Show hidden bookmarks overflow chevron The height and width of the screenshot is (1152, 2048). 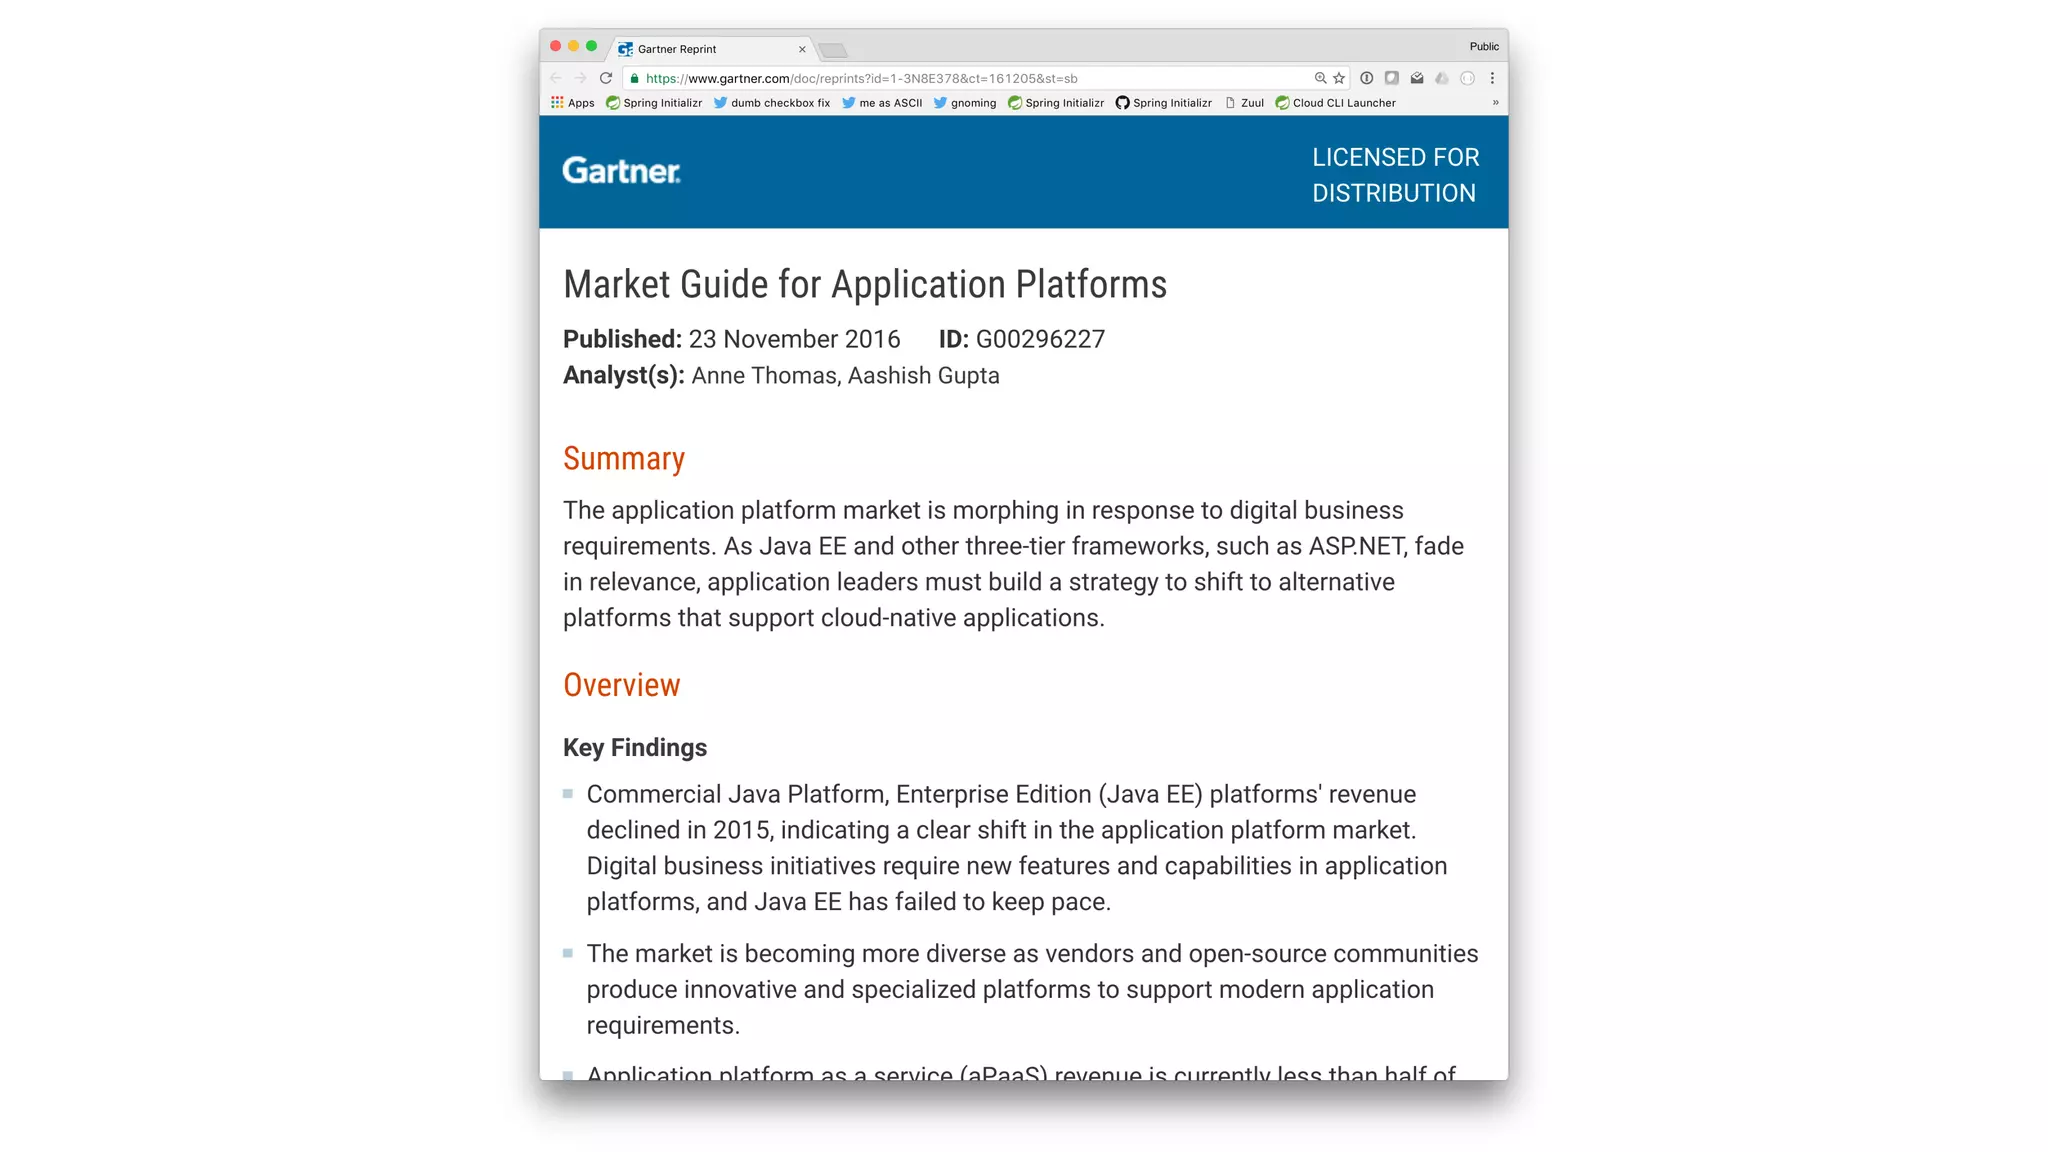[x=1495, y=103]
